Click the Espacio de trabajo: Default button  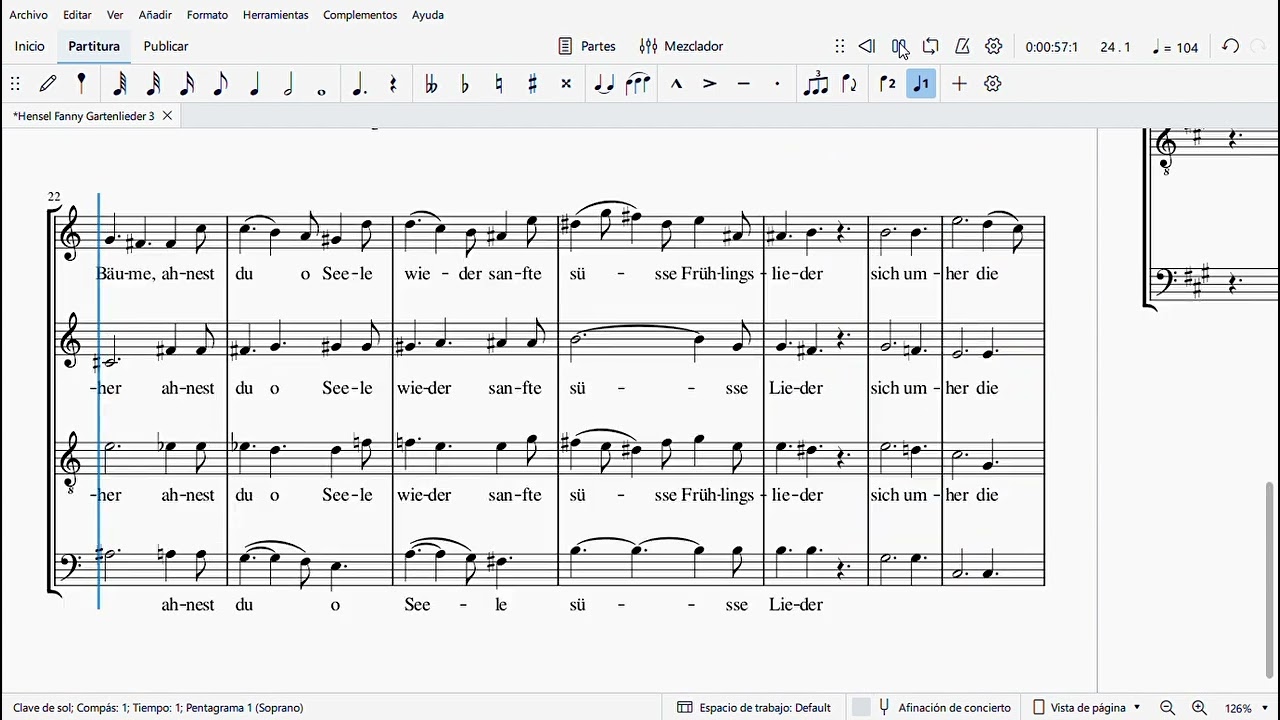pos(754,708)
